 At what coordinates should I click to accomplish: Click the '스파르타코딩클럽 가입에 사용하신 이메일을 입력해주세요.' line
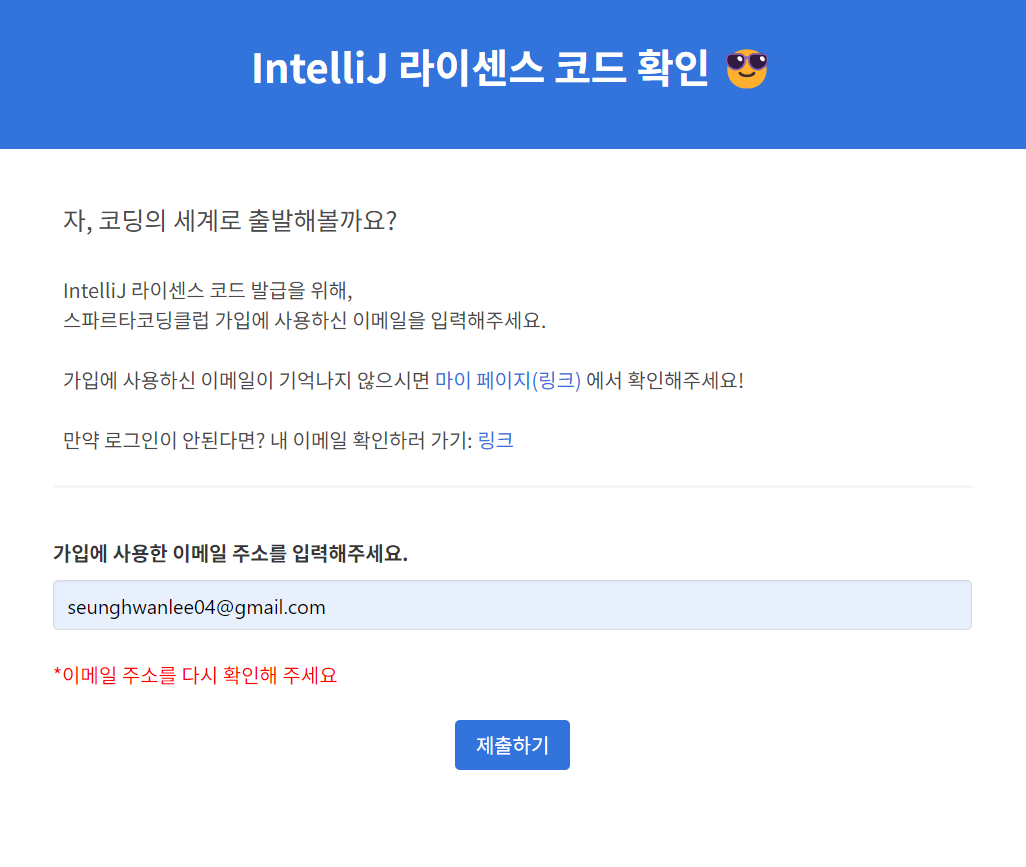click(304, 321)
